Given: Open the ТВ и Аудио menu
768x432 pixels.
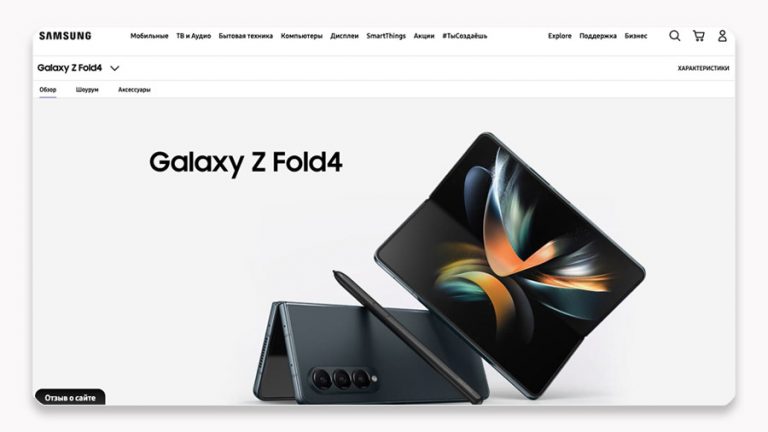Looking at the screenshot, I should coord(193,36).
